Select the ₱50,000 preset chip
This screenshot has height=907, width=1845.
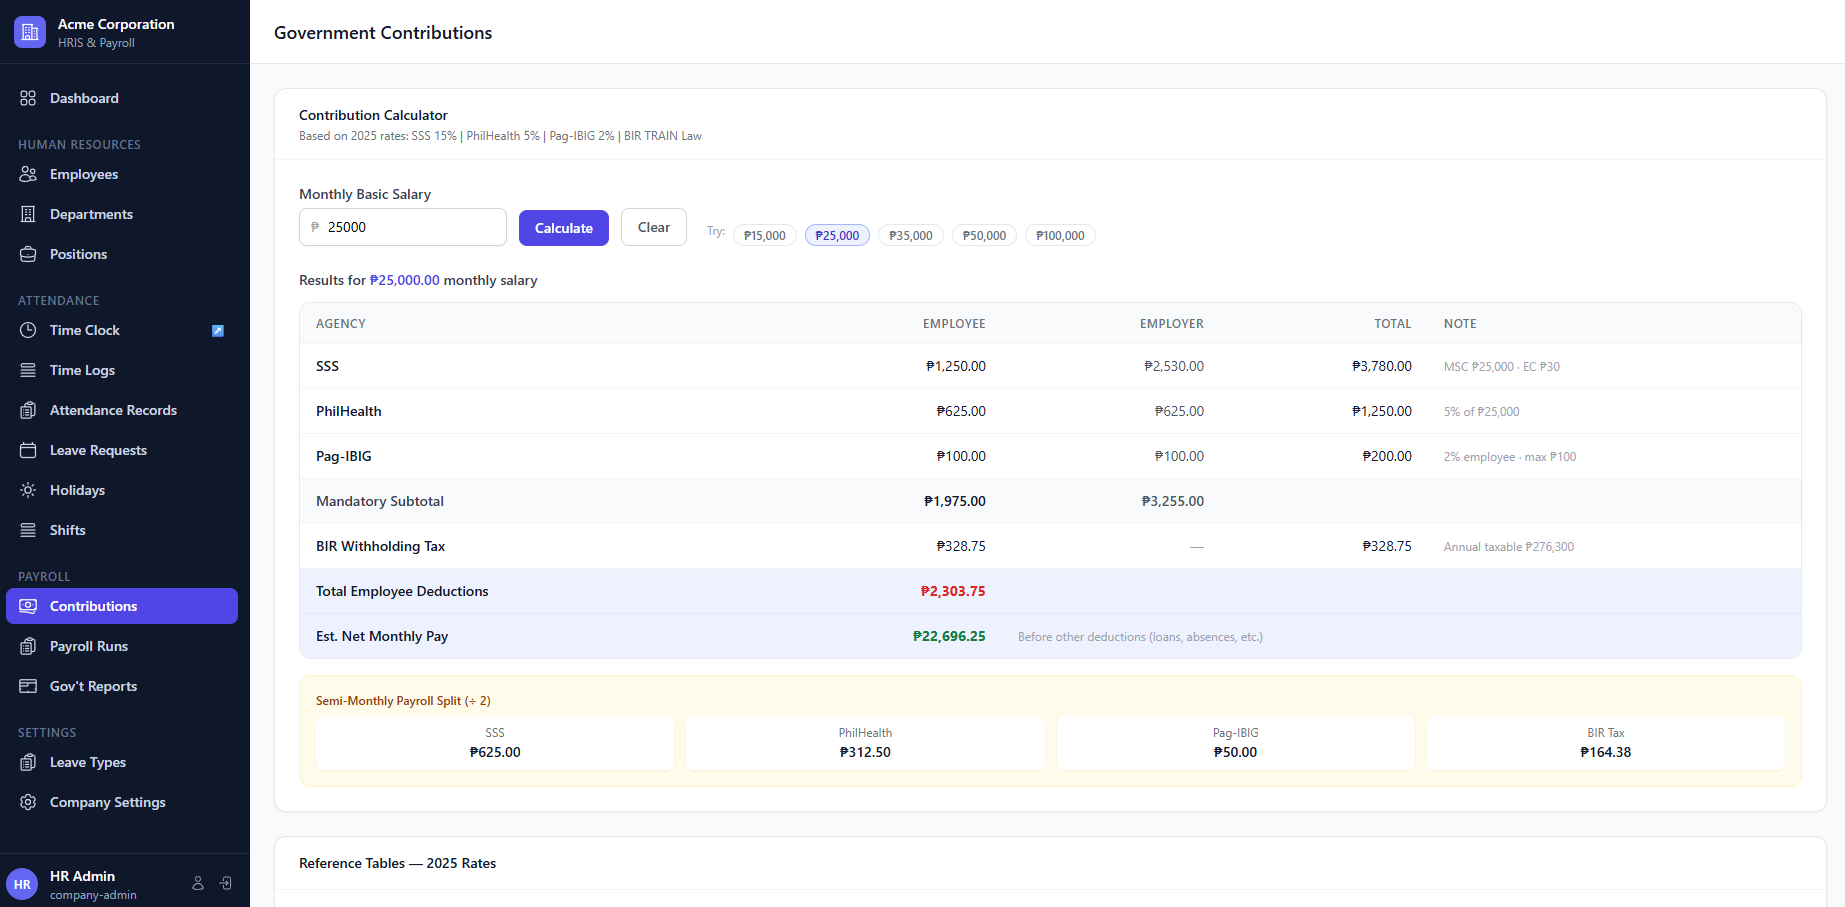tap(984, 236)
